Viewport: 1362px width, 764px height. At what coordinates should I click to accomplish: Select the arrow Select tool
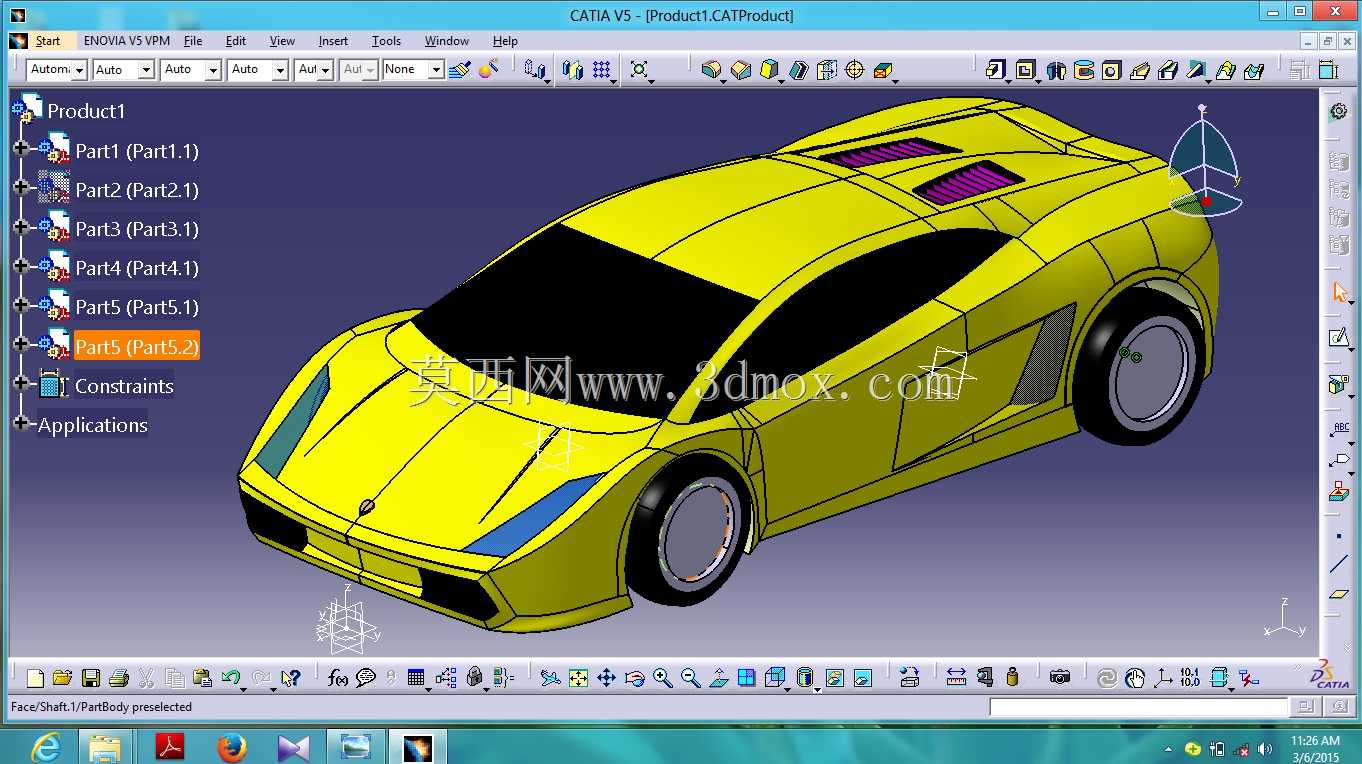point(1339,292)
